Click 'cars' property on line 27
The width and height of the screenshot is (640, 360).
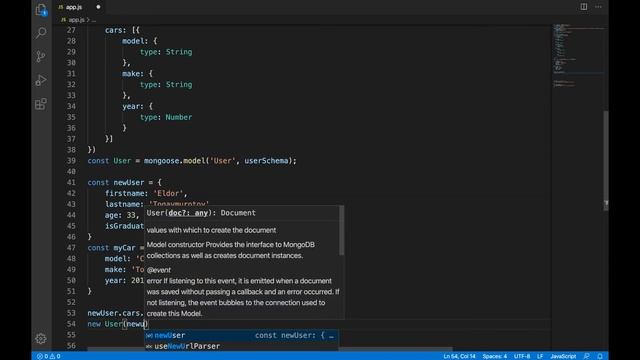113,30
